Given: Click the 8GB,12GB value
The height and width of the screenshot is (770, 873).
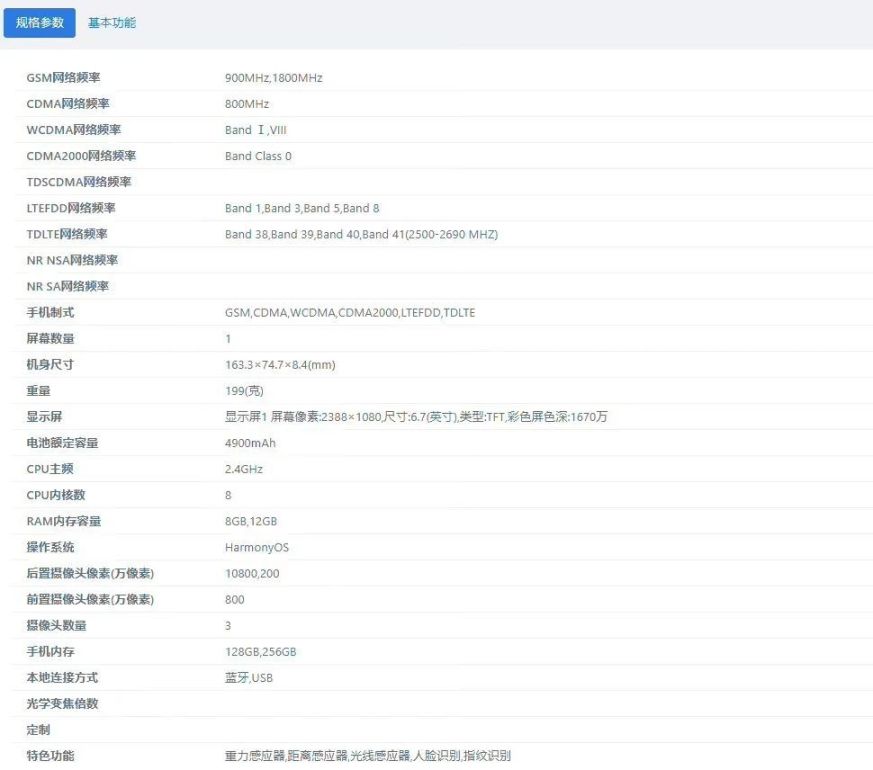Looking at the screenshot, I should click(251, 522).
